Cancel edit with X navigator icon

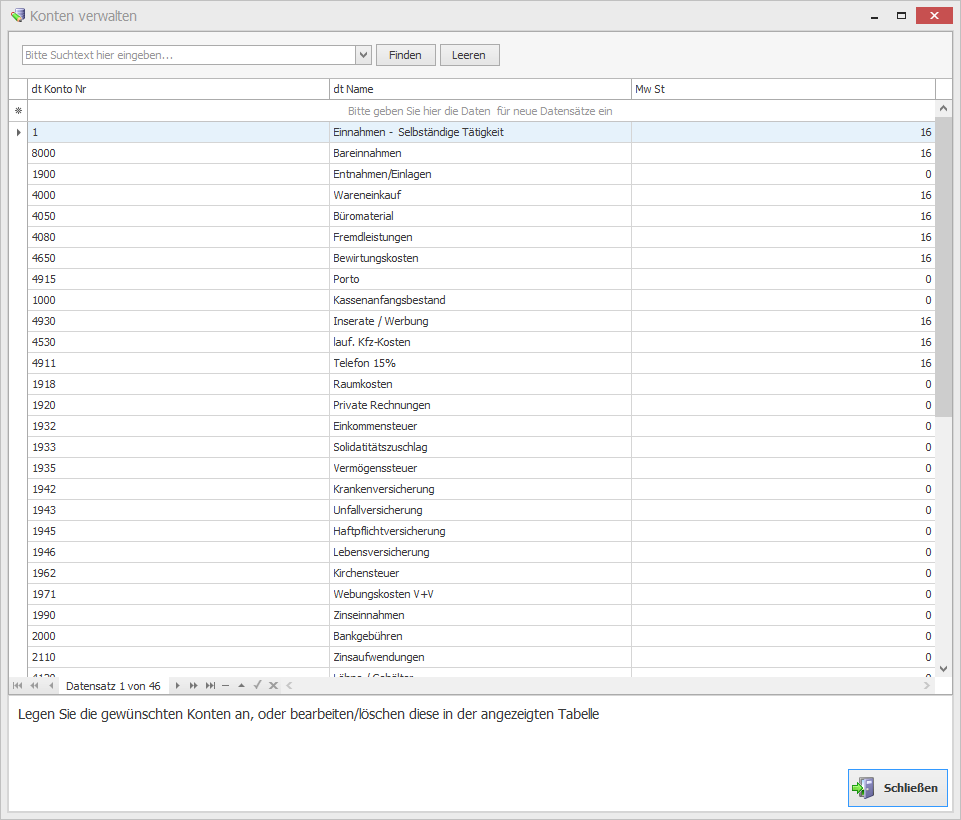click(x=273, y=686)
